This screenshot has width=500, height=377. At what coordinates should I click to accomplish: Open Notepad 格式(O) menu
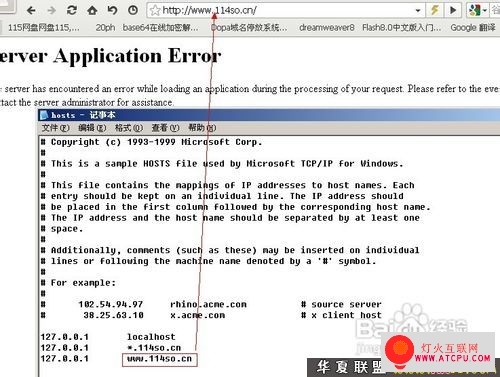point(129,128)
